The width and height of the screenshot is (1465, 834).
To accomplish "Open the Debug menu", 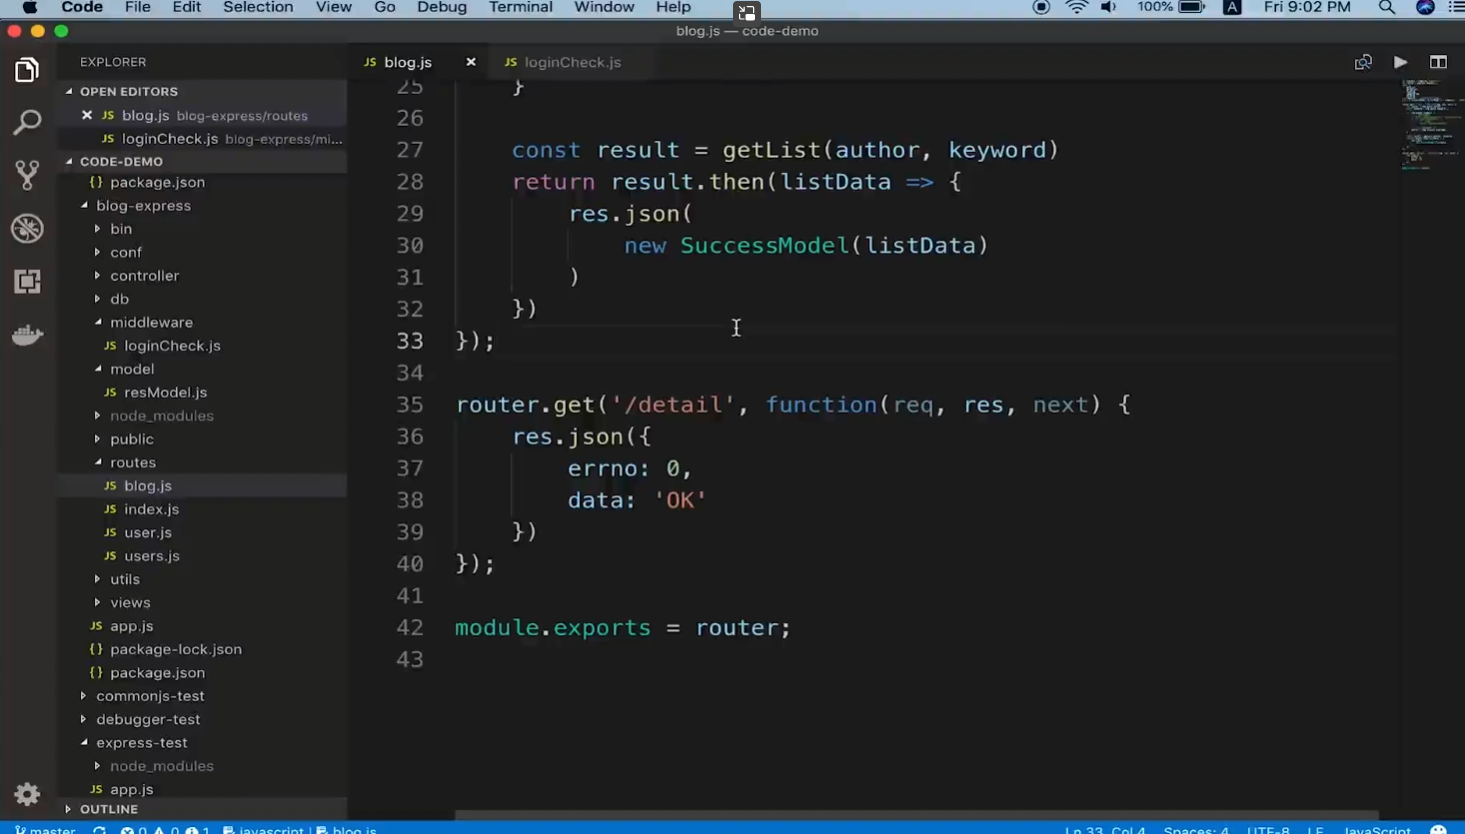I will tap(442, 8).
